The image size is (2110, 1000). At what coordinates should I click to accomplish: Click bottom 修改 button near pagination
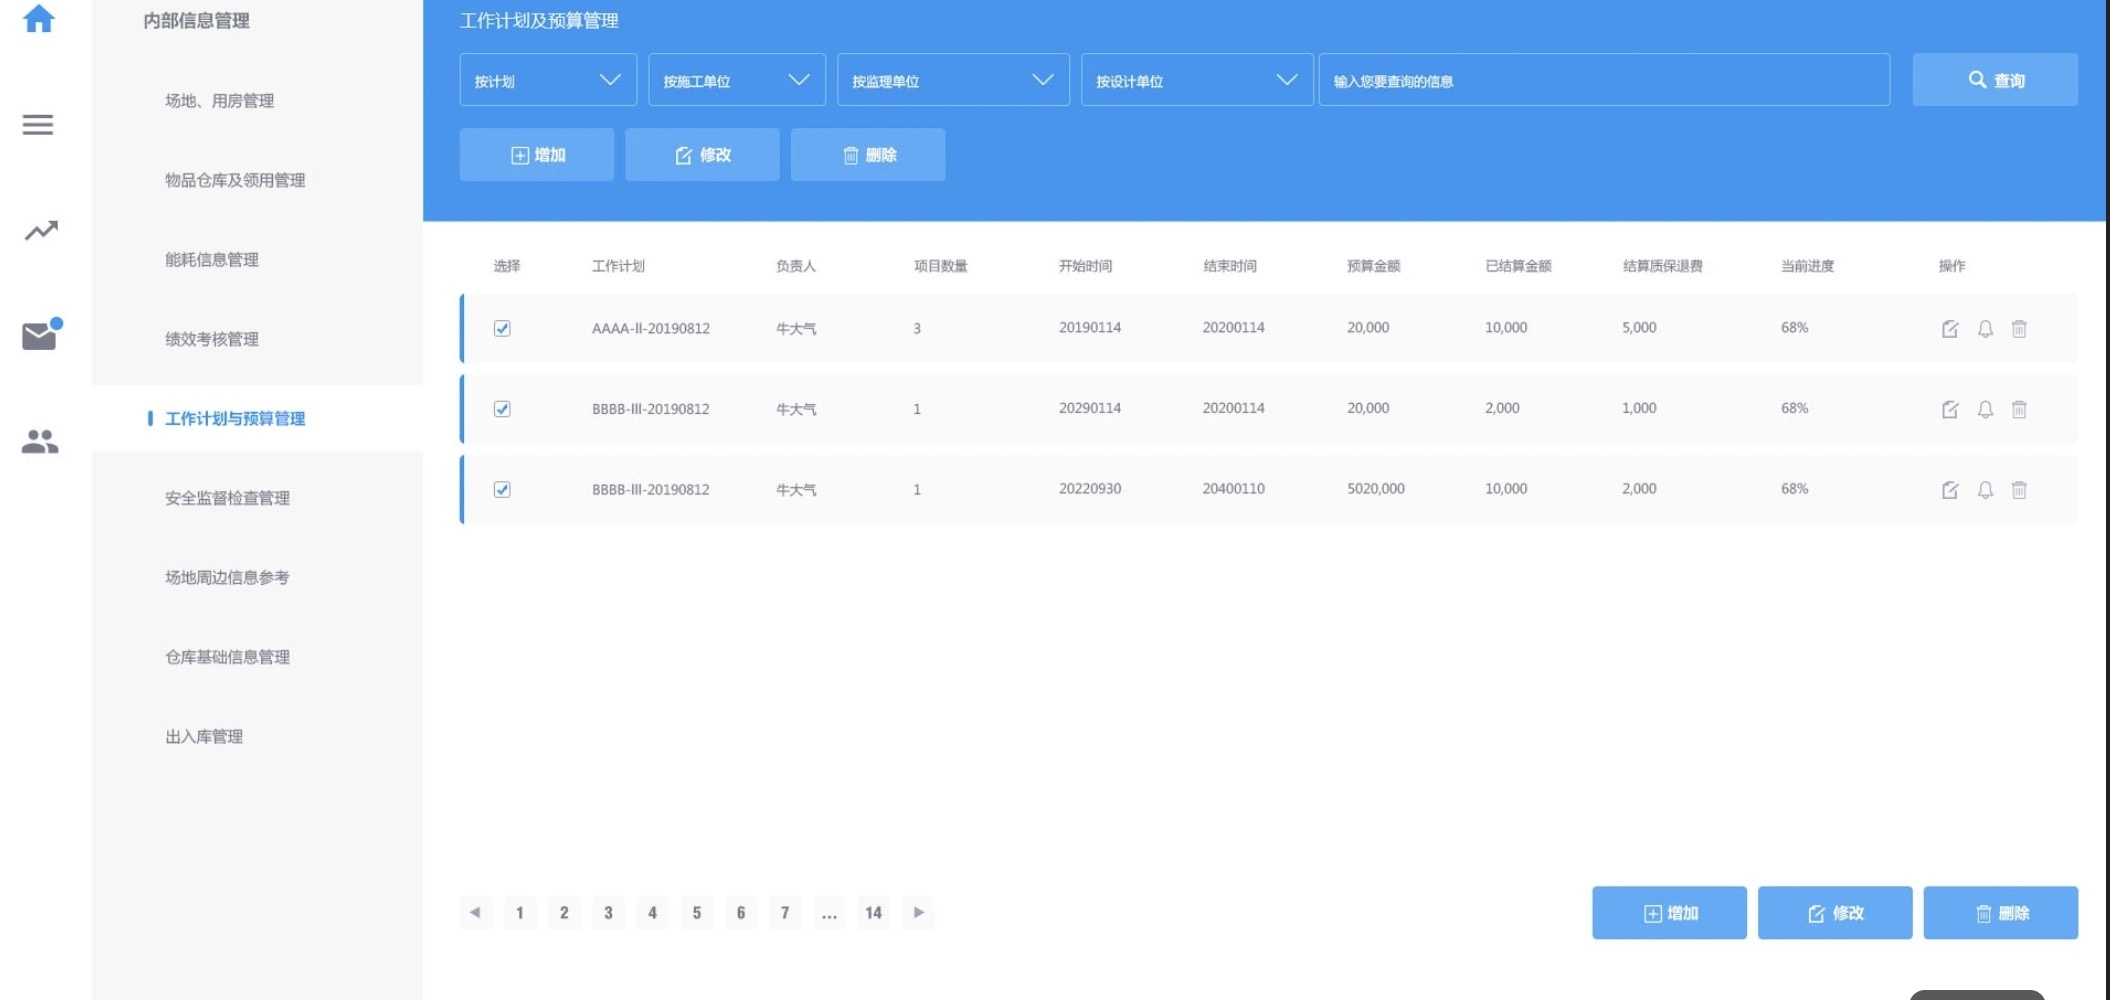pos(1835,913)
